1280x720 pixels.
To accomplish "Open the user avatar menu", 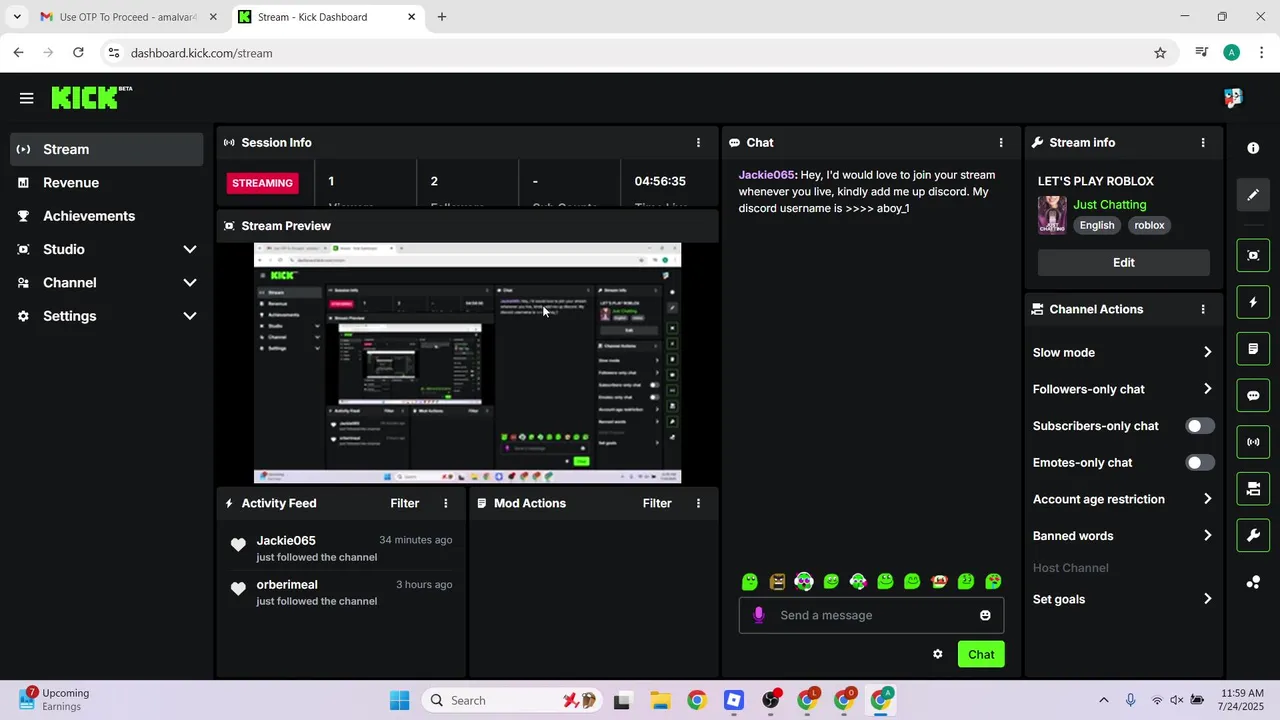I will coord(1233,97).
